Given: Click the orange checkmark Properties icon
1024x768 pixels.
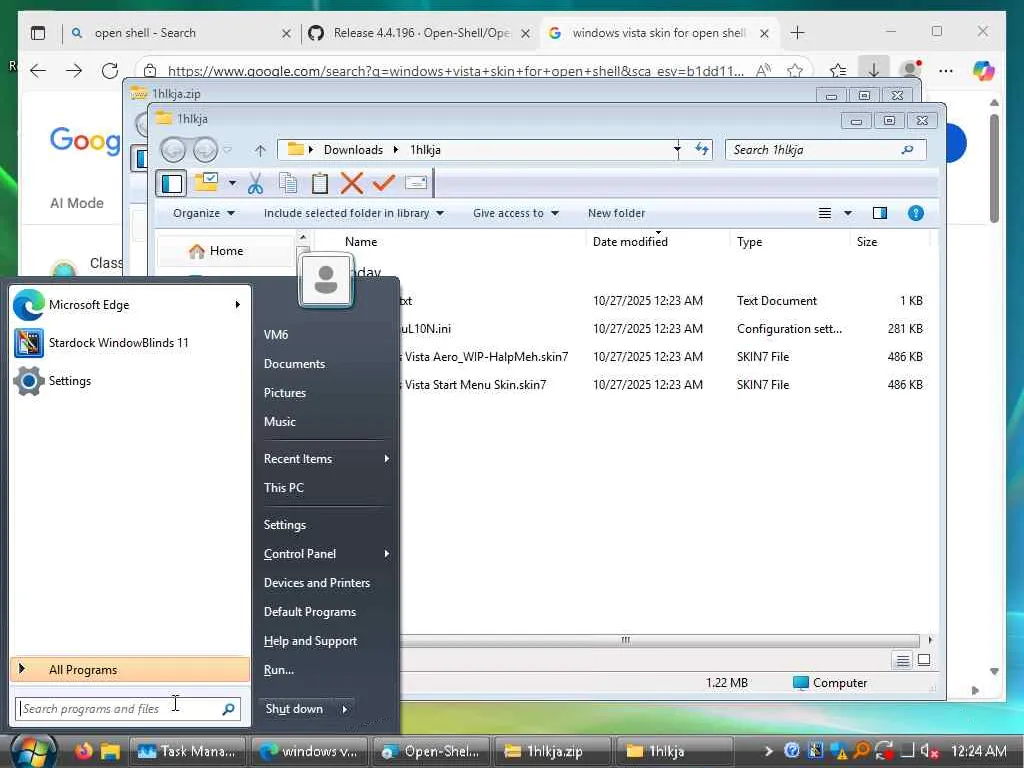Looking at the screenshot, I should pyautogui.click(x=384, y=183).
